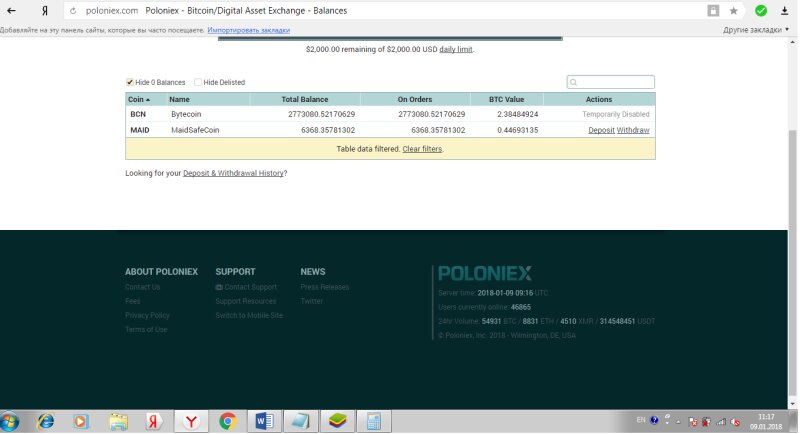This screenshot has height=434, width=800.
Task: Open Deposit & Withdrawal History
Action: [x=233, y=173]
